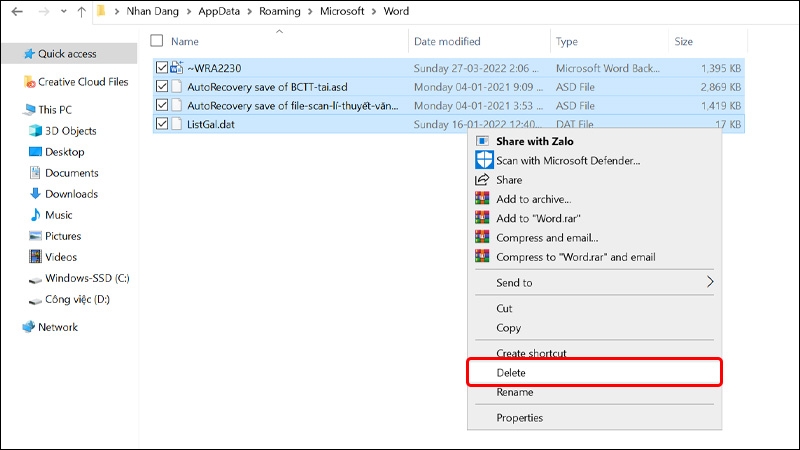Expand chevron after Nhan Dang breadcrumb
Viewport: 800px width, 450px height.
point(189,11)
